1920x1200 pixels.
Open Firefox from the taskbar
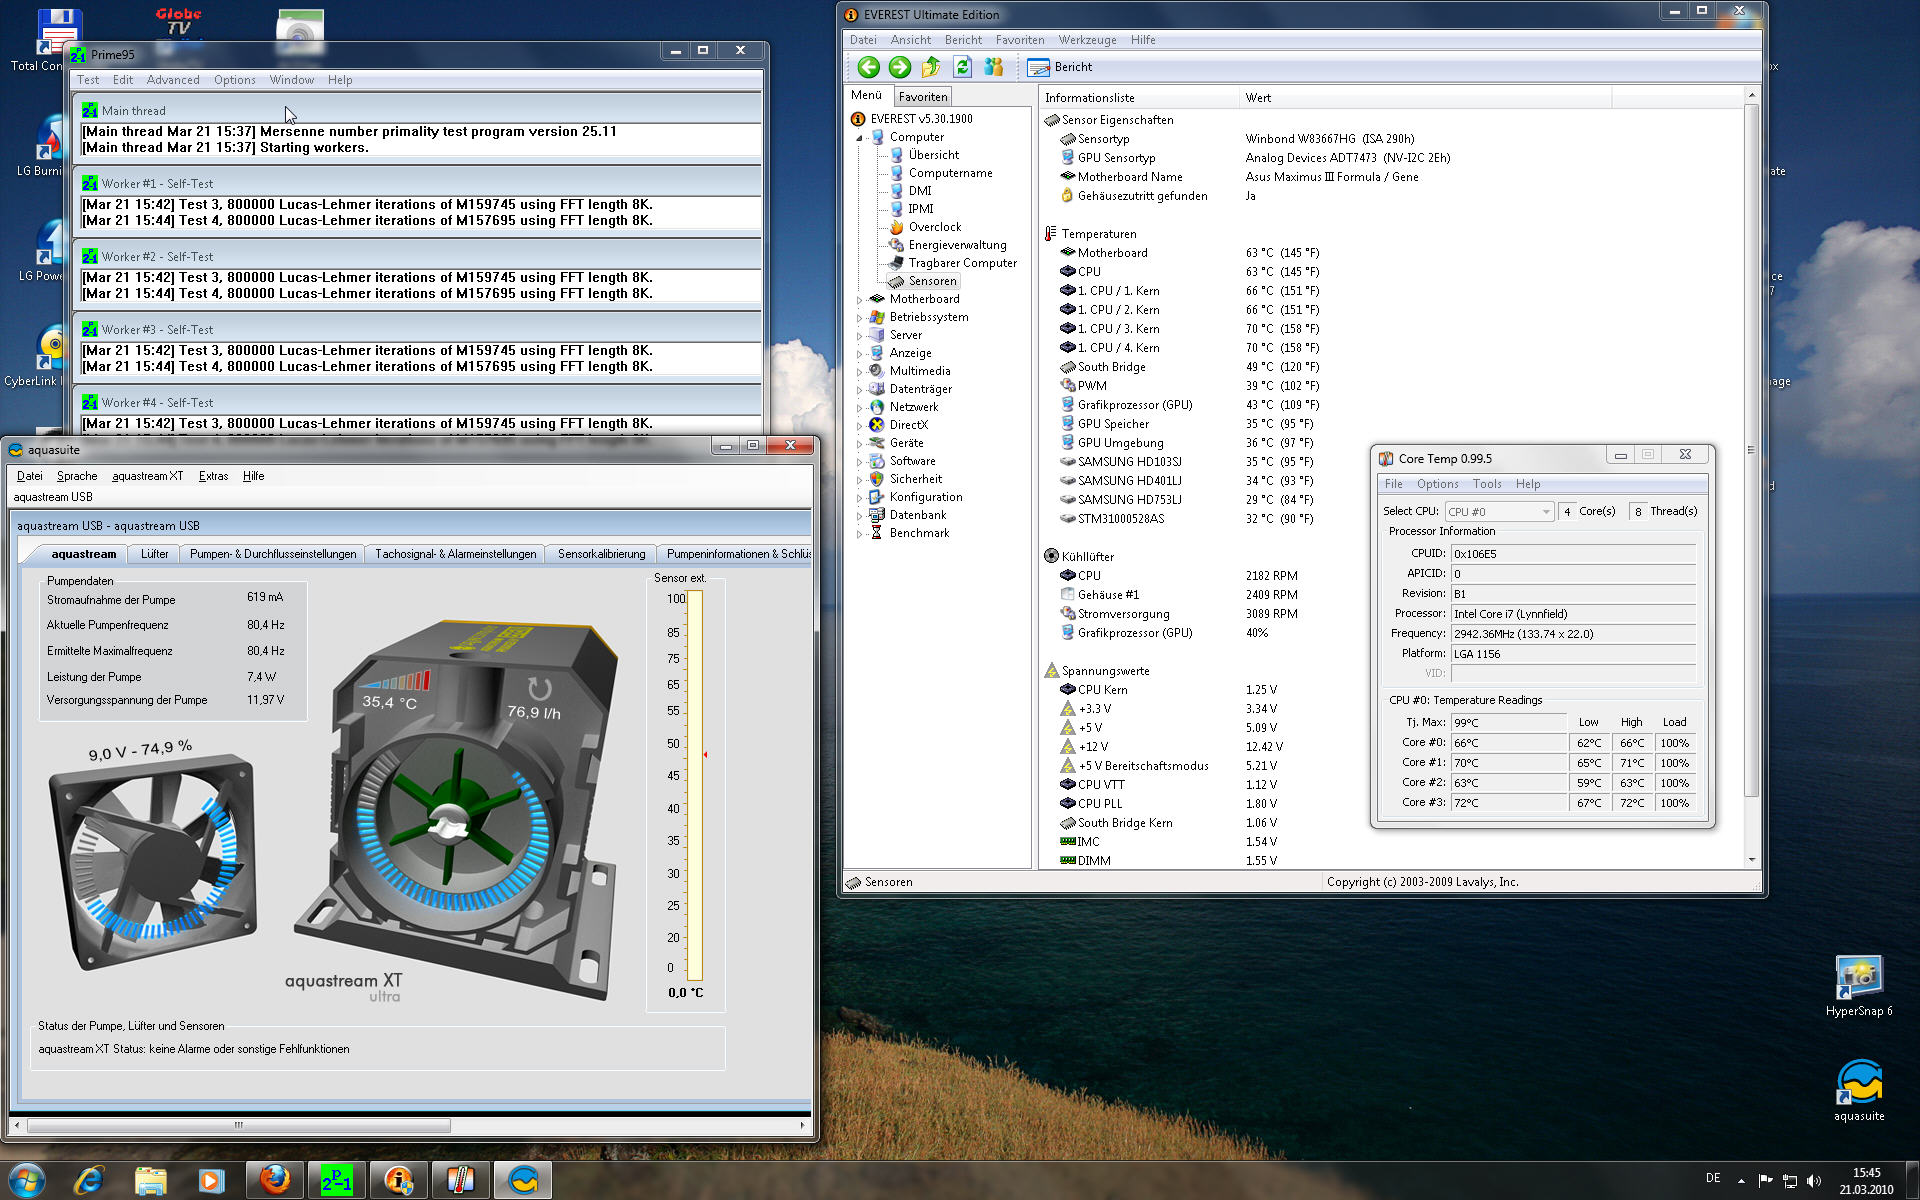tap(275, 1180)
